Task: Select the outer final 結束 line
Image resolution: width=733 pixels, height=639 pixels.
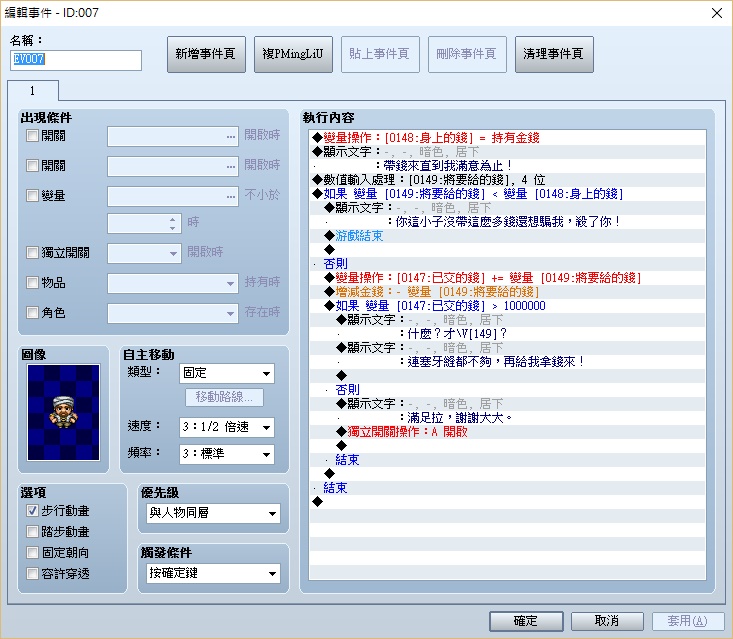Action: coord(508,488)
